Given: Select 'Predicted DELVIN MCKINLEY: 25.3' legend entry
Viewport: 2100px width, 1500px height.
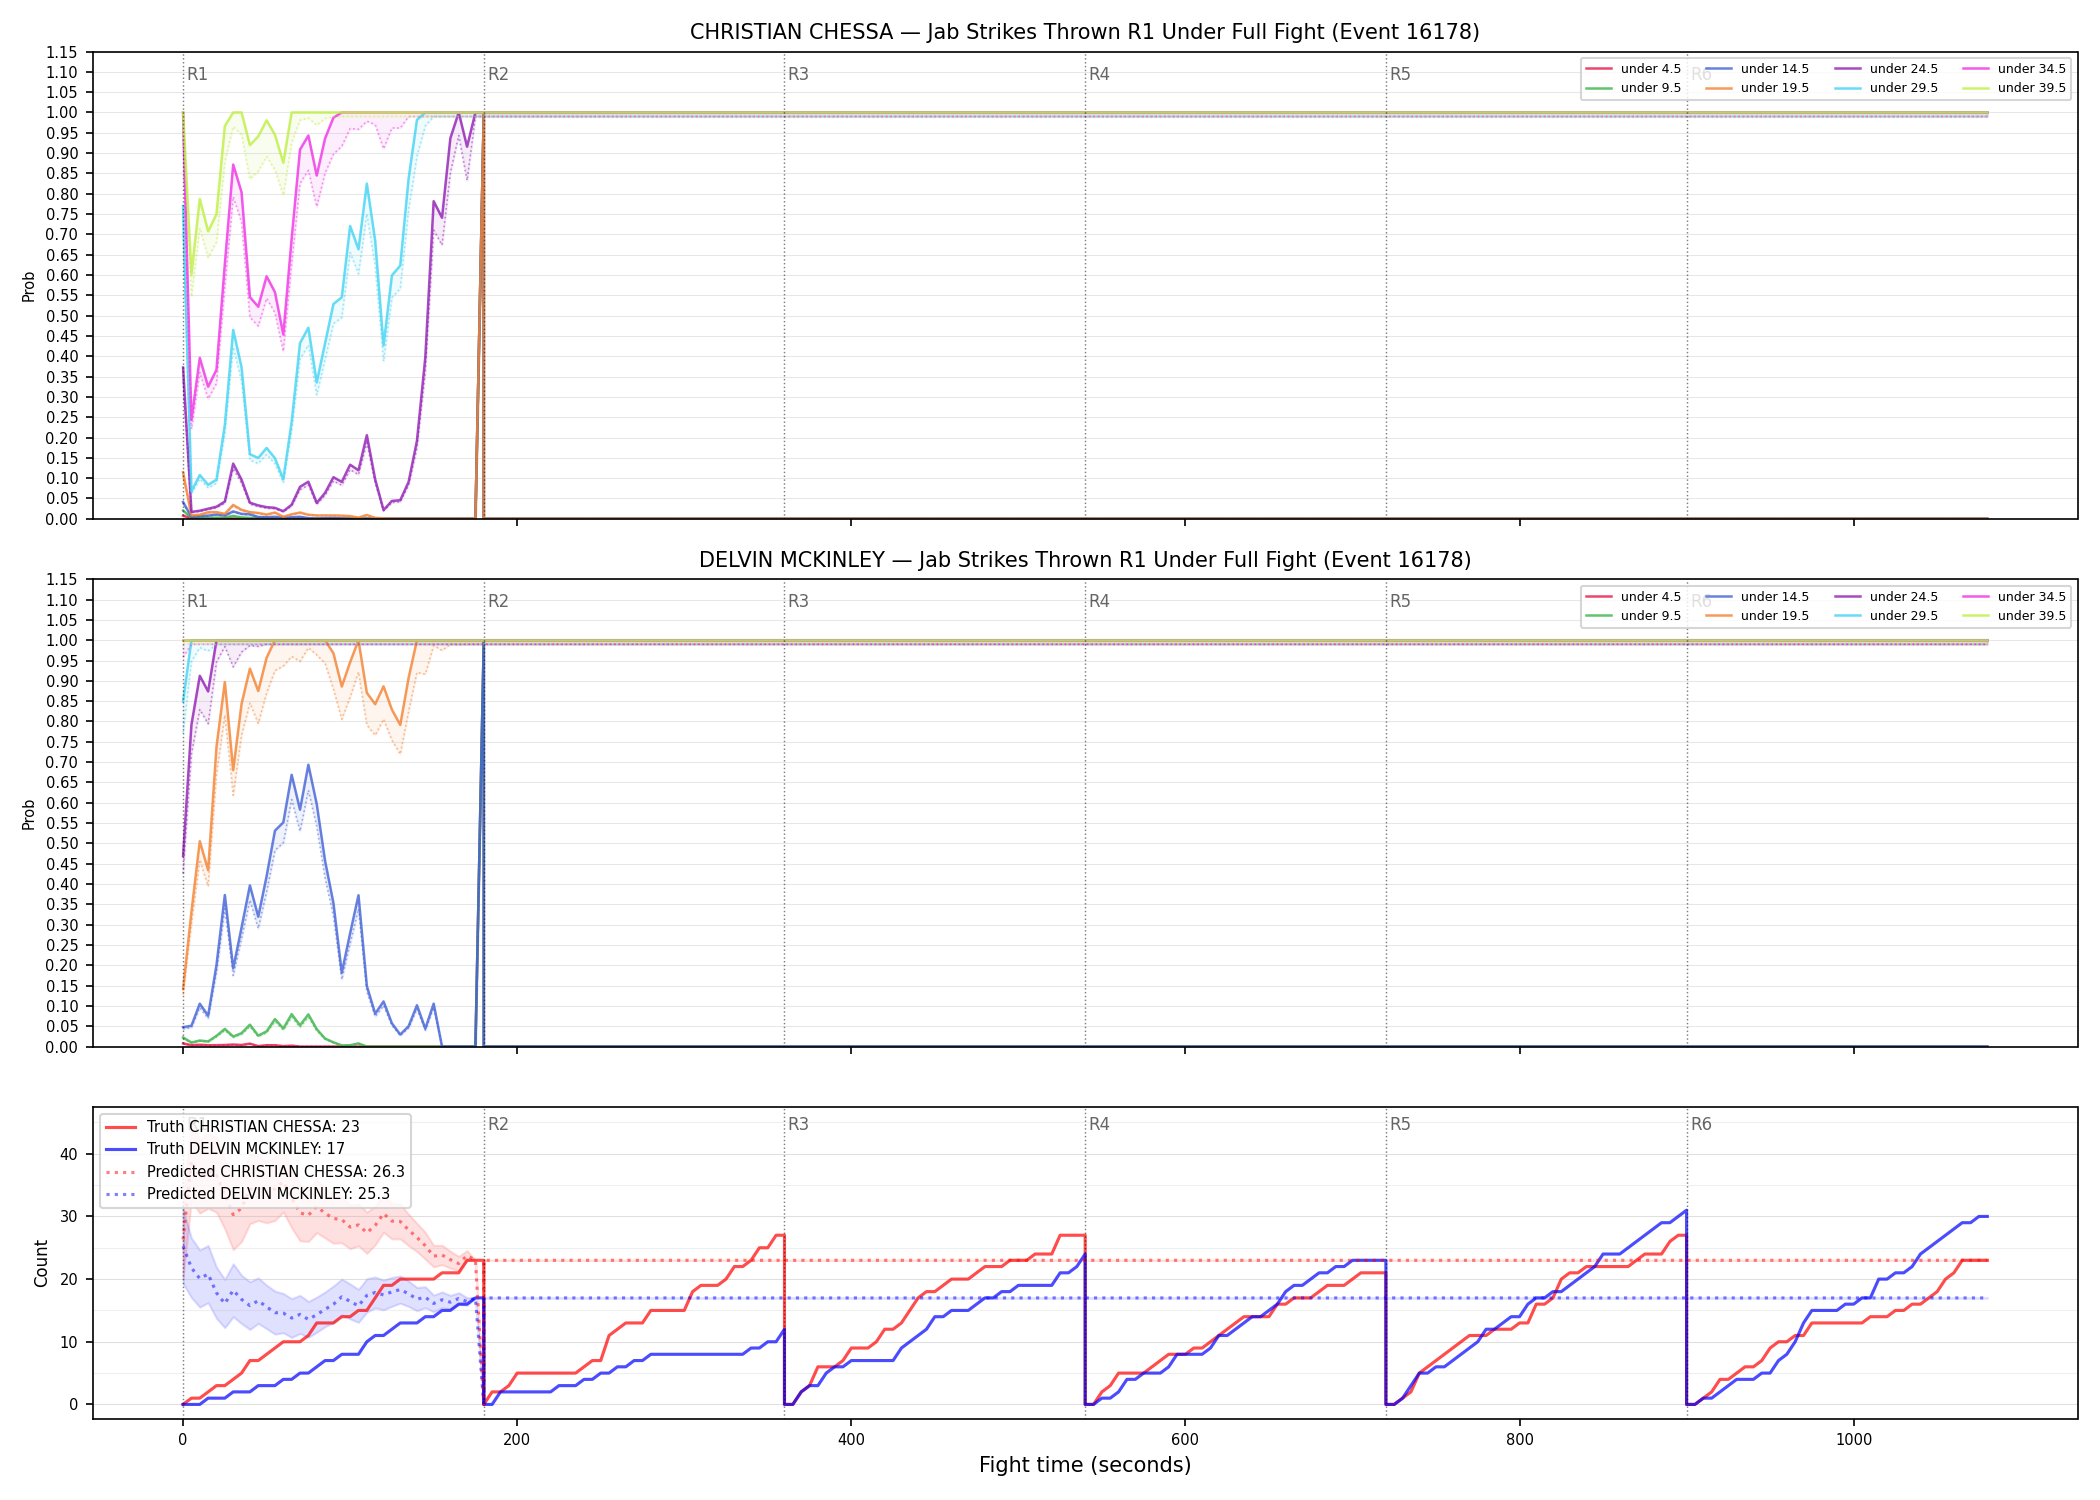Looking at the screenshot, I should pos(247,1193).
